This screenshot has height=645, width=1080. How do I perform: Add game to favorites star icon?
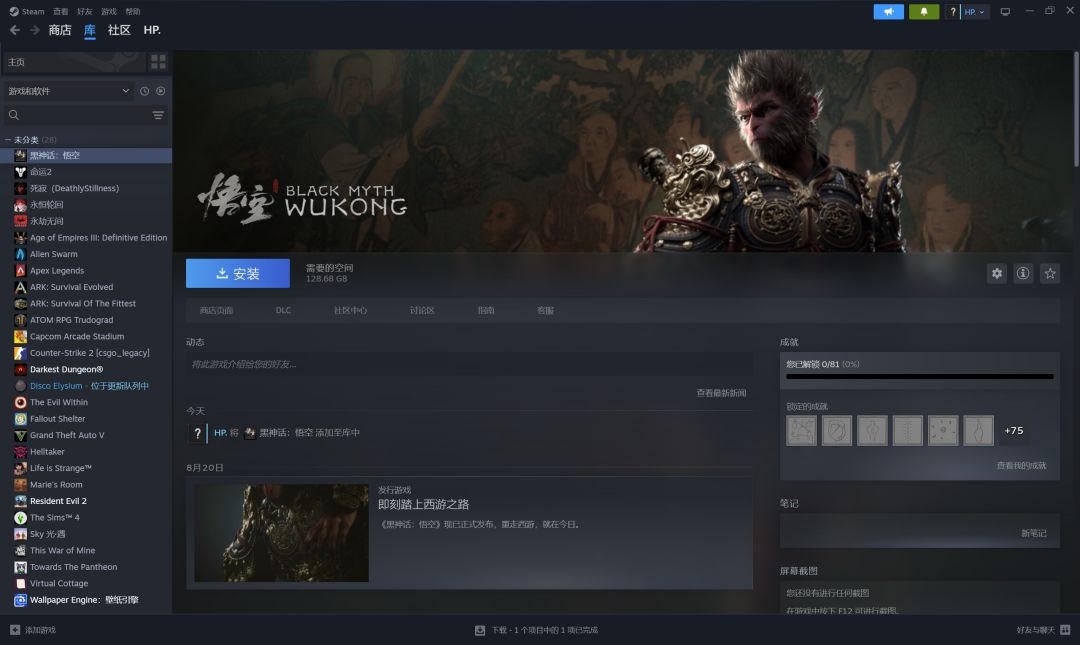tap(1050, 274)
